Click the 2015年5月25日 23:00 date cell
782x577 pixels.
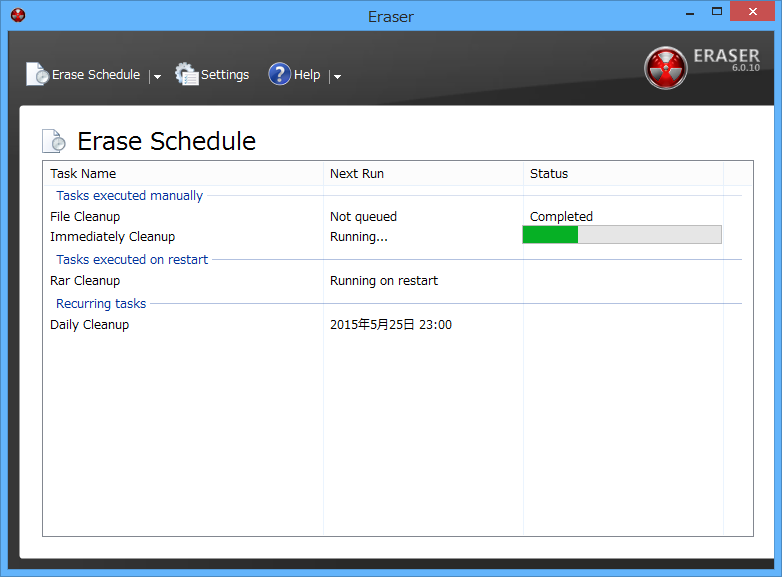(391, 324)
